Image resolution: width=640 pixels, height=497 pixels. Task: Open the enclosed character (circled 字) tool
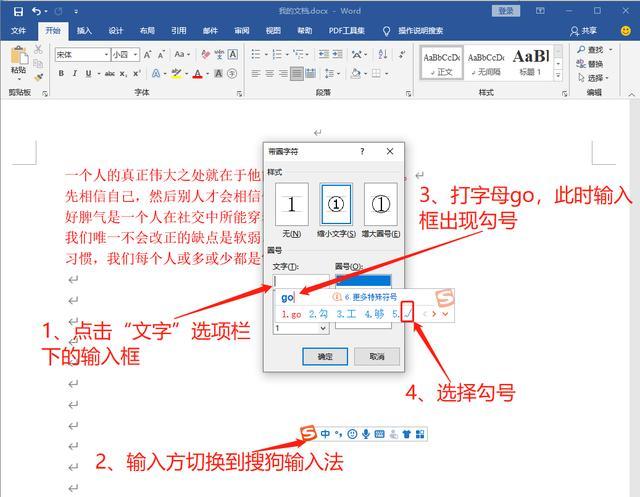[x=232, y=73]
